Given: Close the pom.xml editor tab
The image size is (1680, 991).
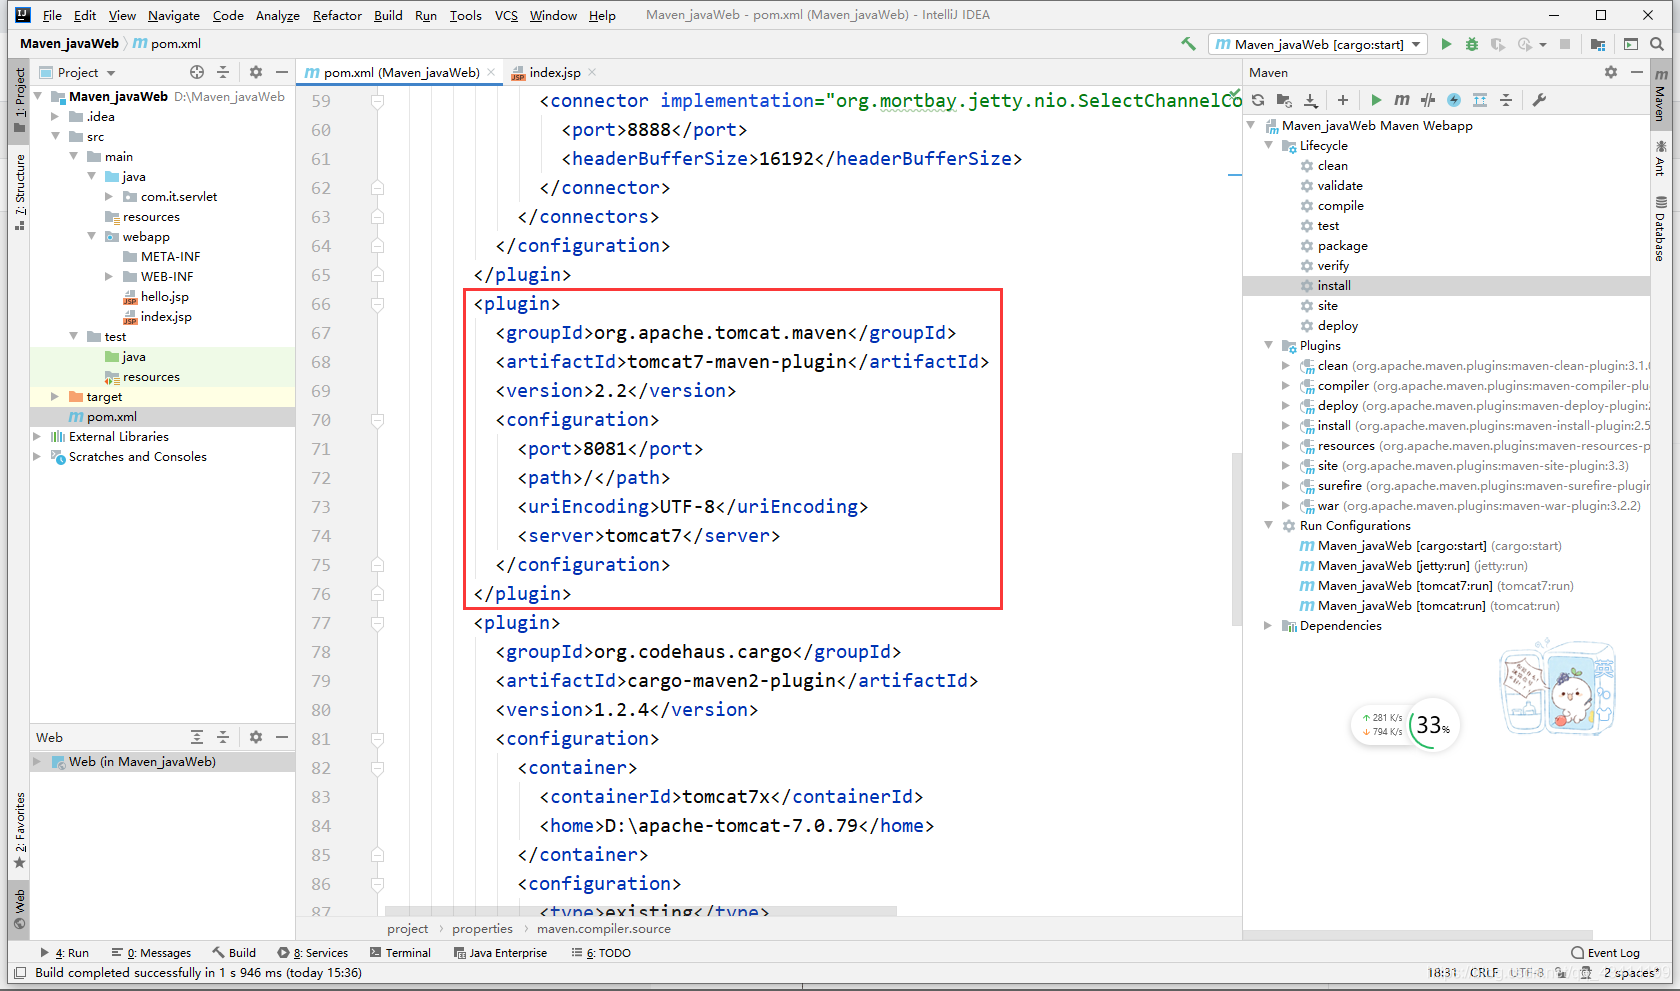Looking at the screenshot, I should click(491, 72).
